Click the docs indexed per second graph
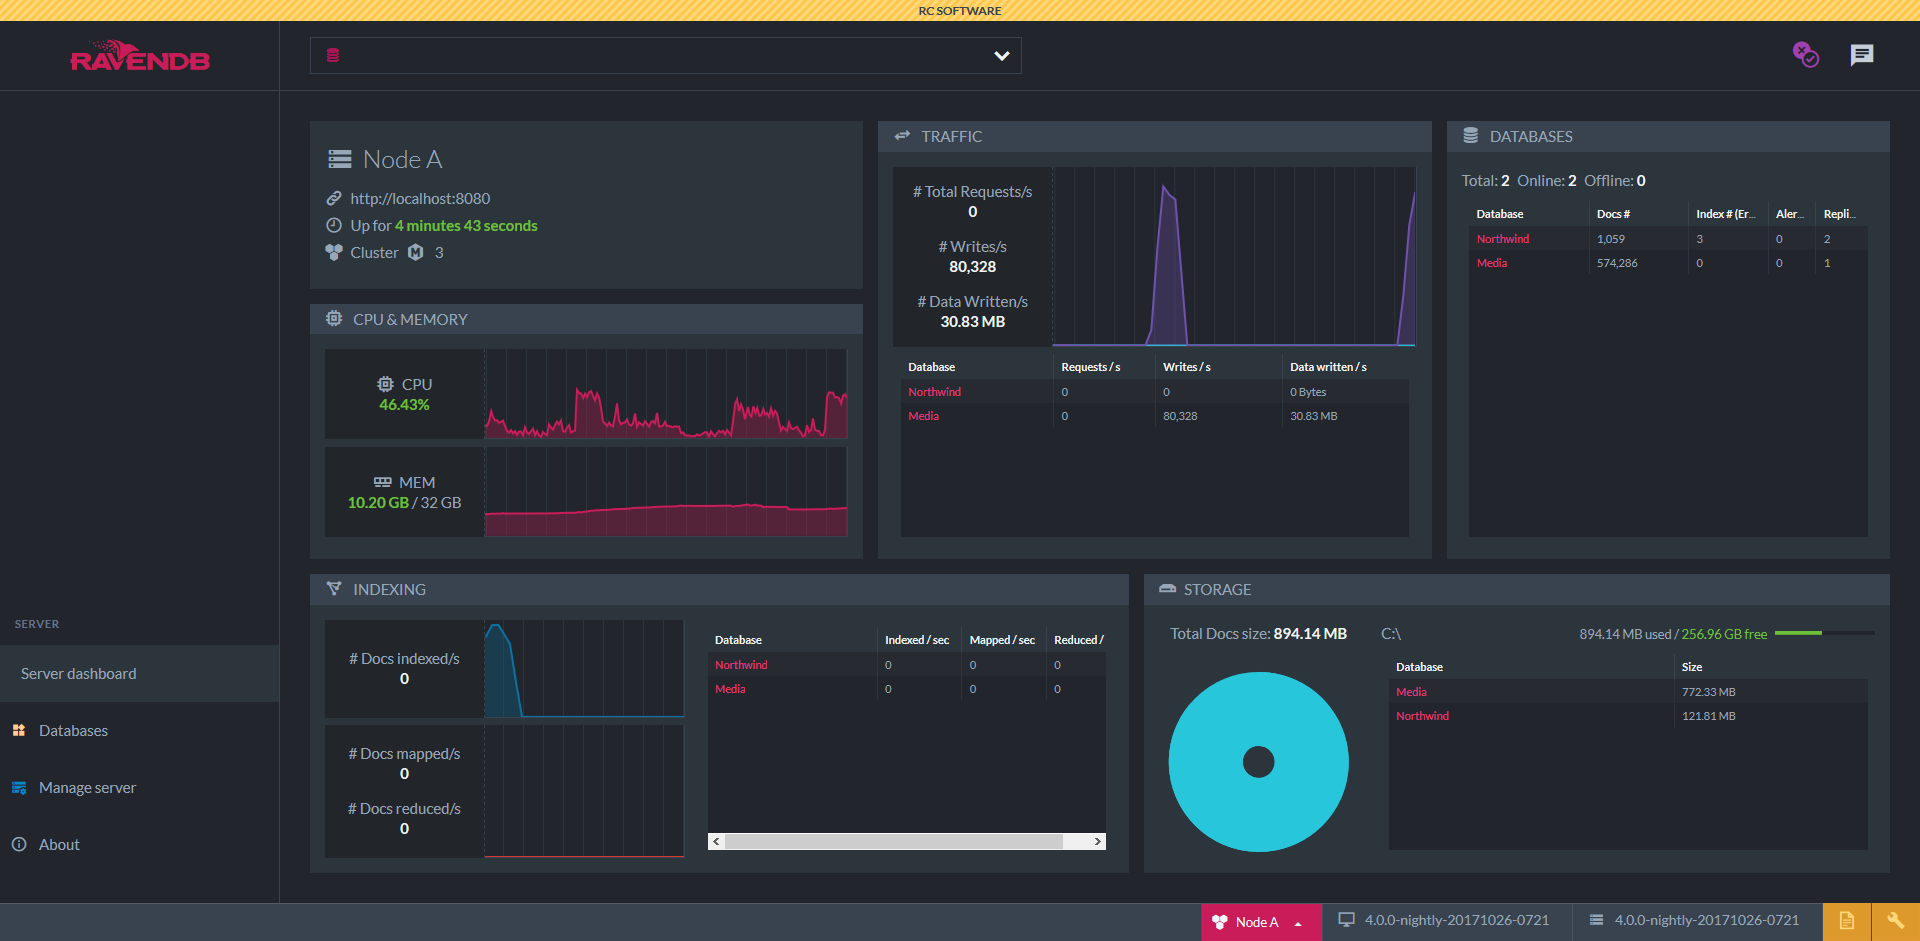Viewport: 1920px width, 941px height. (x=584, y=669)
